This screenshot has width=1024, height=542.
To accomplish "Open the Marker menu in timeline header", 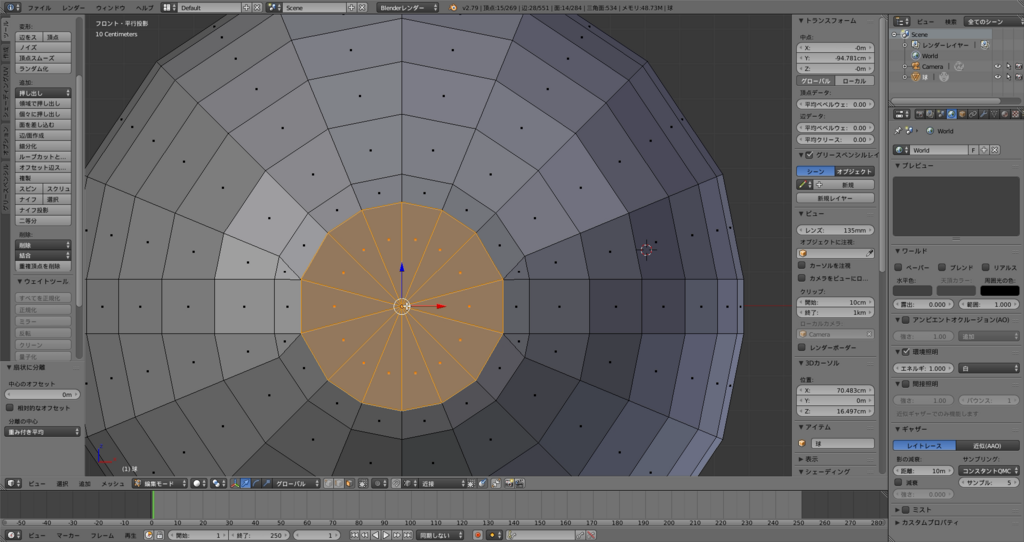I will tap(68, 535).
